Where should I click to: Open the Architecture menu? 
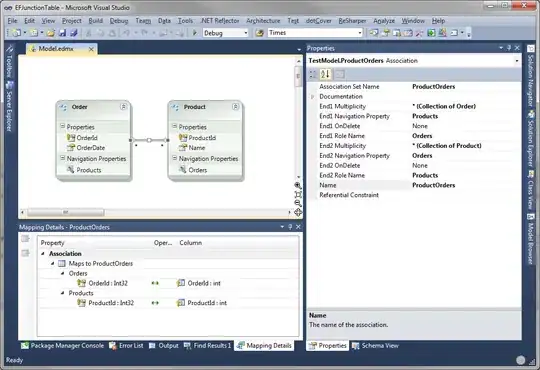(263, 21)
